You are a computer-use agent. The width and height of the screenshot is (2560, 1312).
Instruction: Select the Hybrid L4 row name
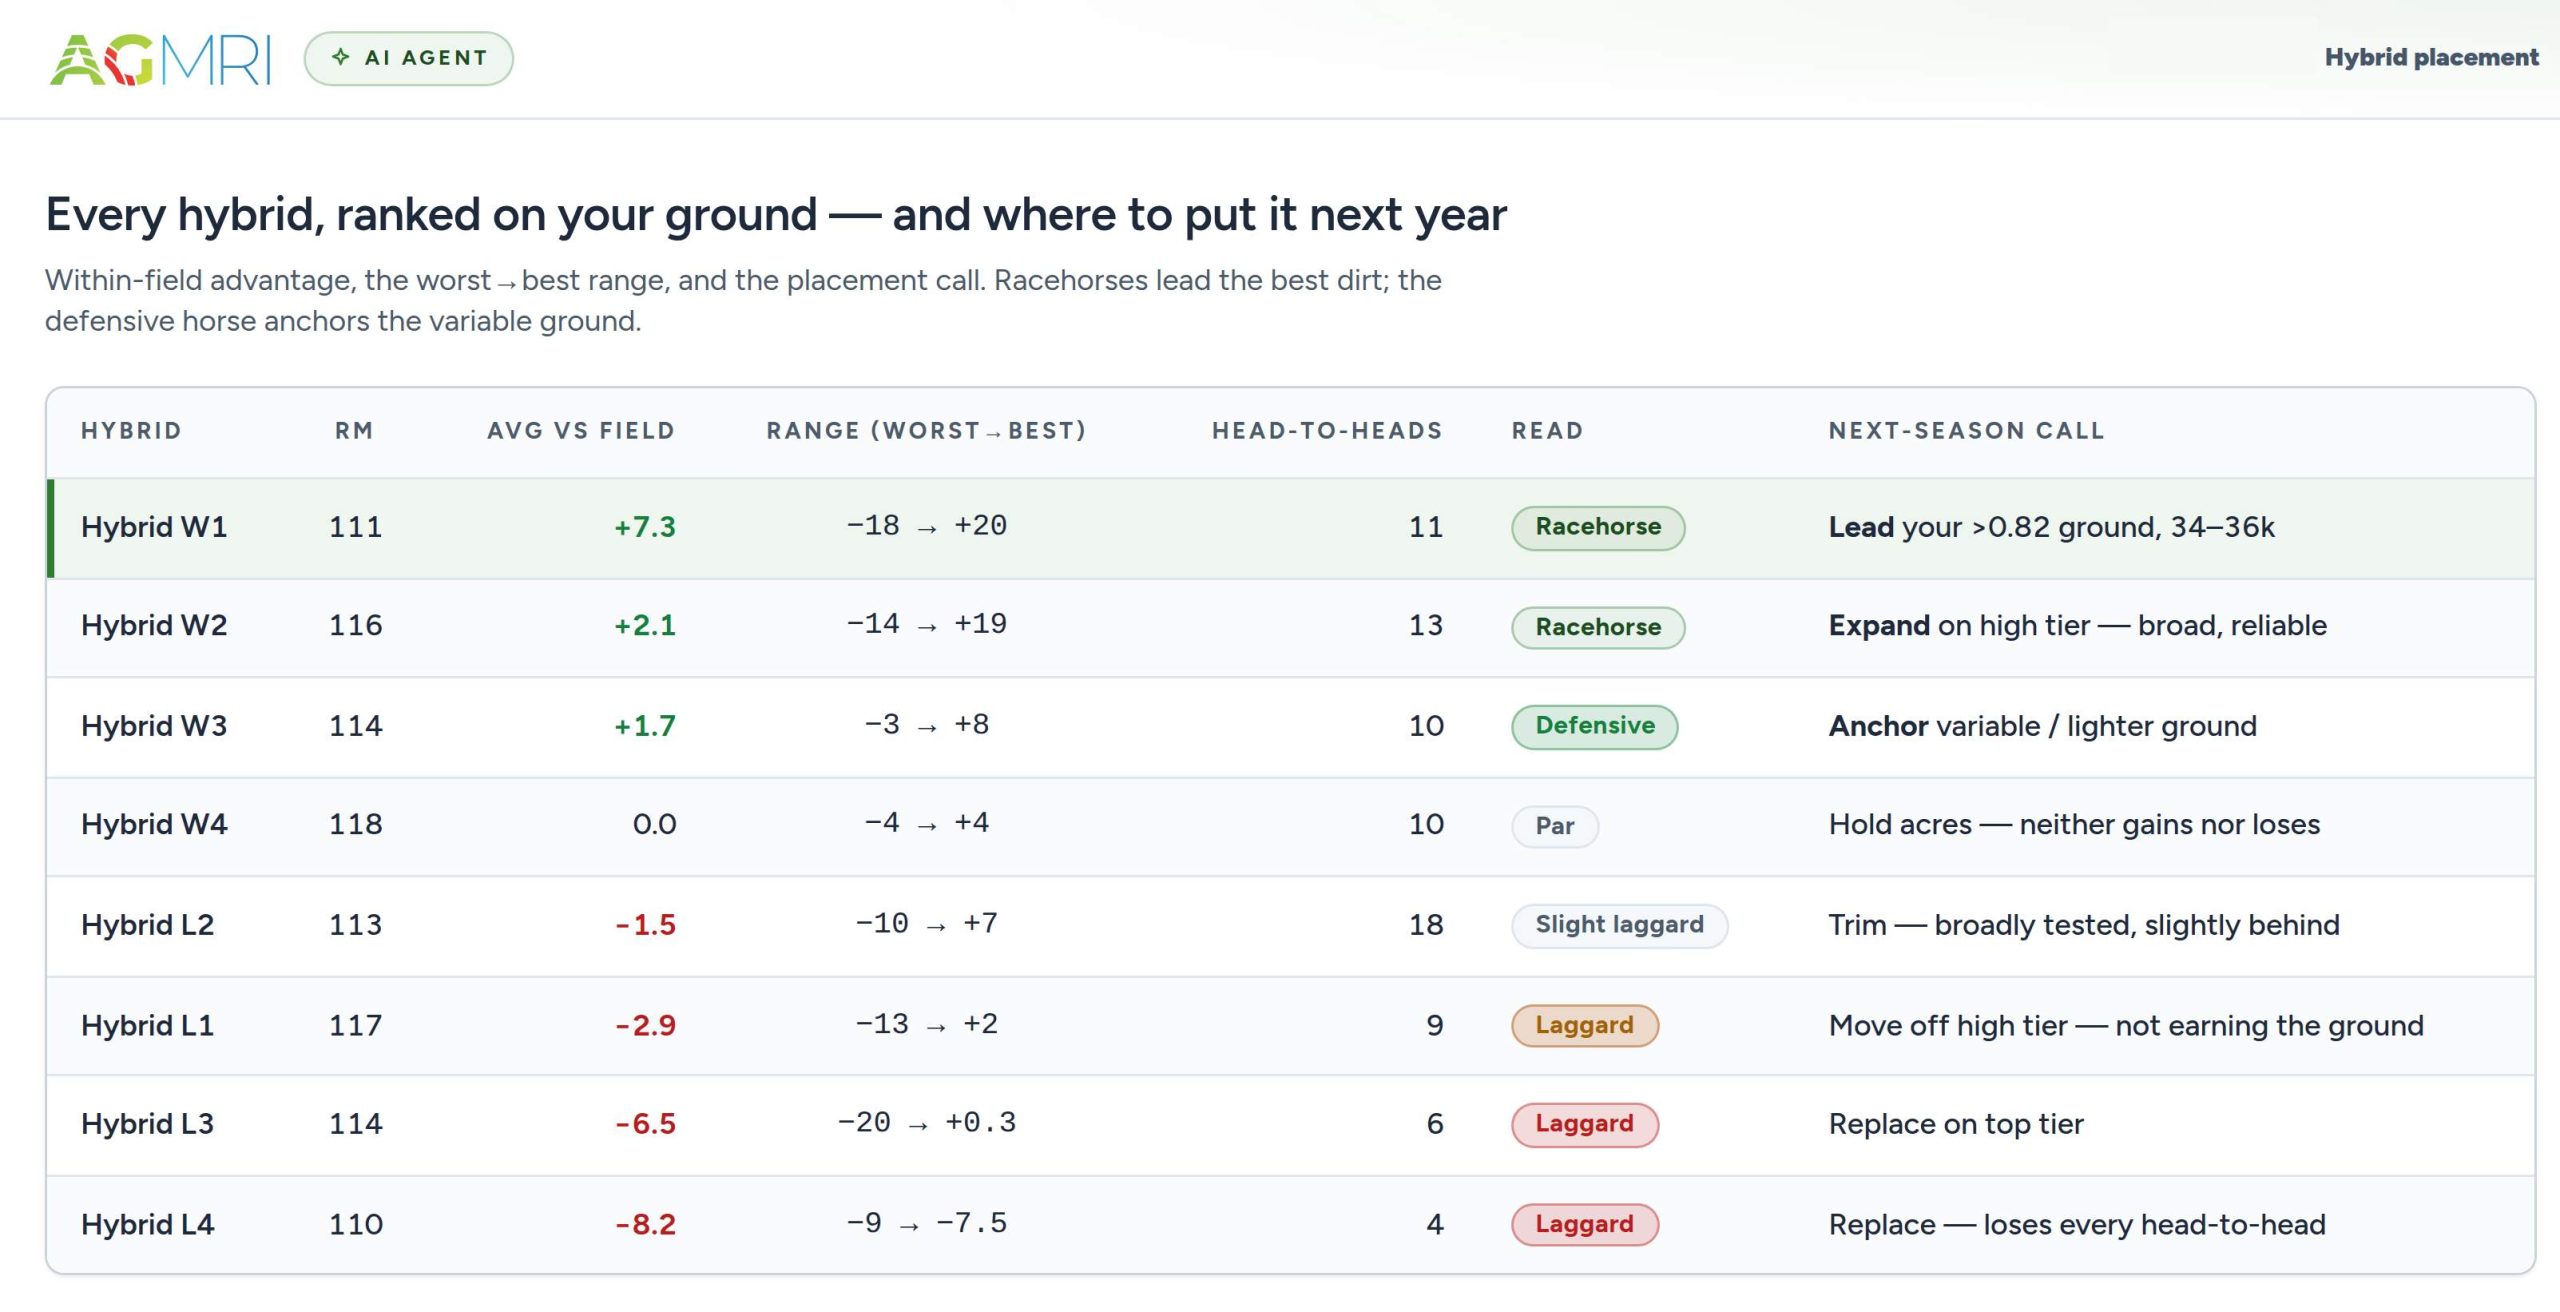[x=148, y=1225]
